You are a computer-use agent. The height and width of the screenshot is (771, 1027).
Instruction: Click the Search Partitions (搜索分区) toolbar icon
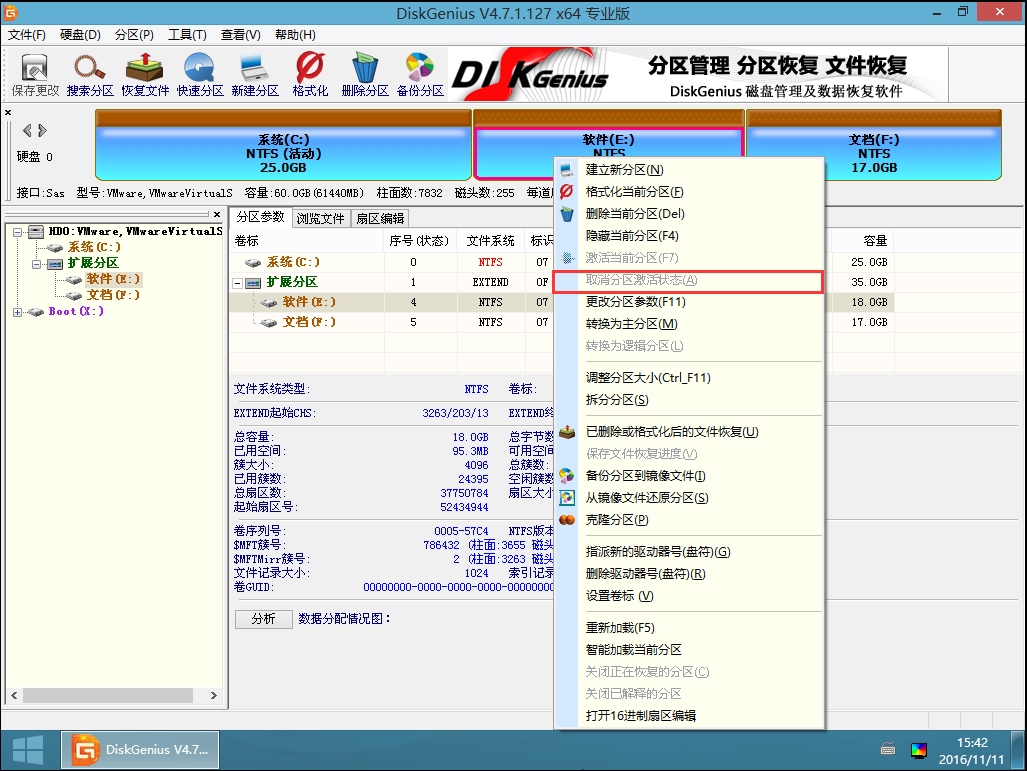click(x=90, y=75)
